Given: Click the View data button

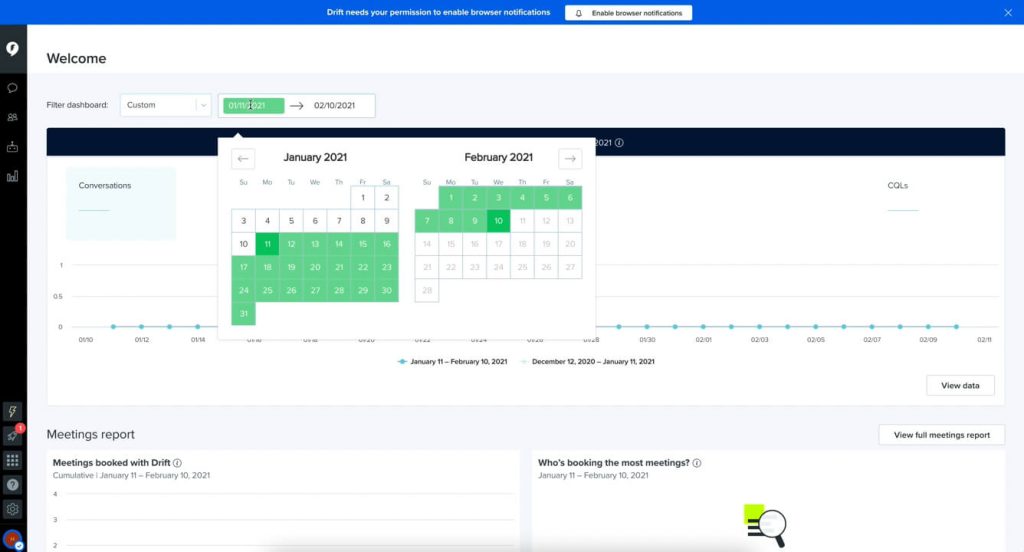Looking at the screenshot, I should coord(960,385).
